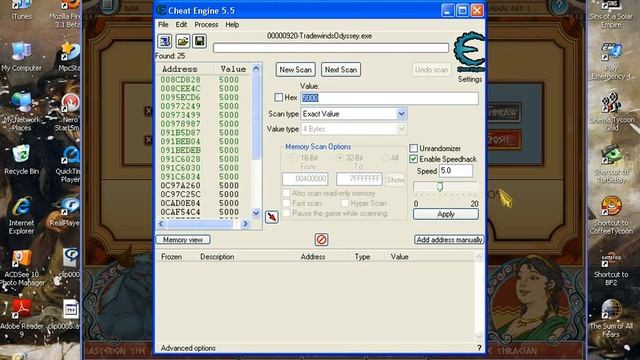Click the red arrow add-to-list icon
640x360 pixels.
[272, 217]
